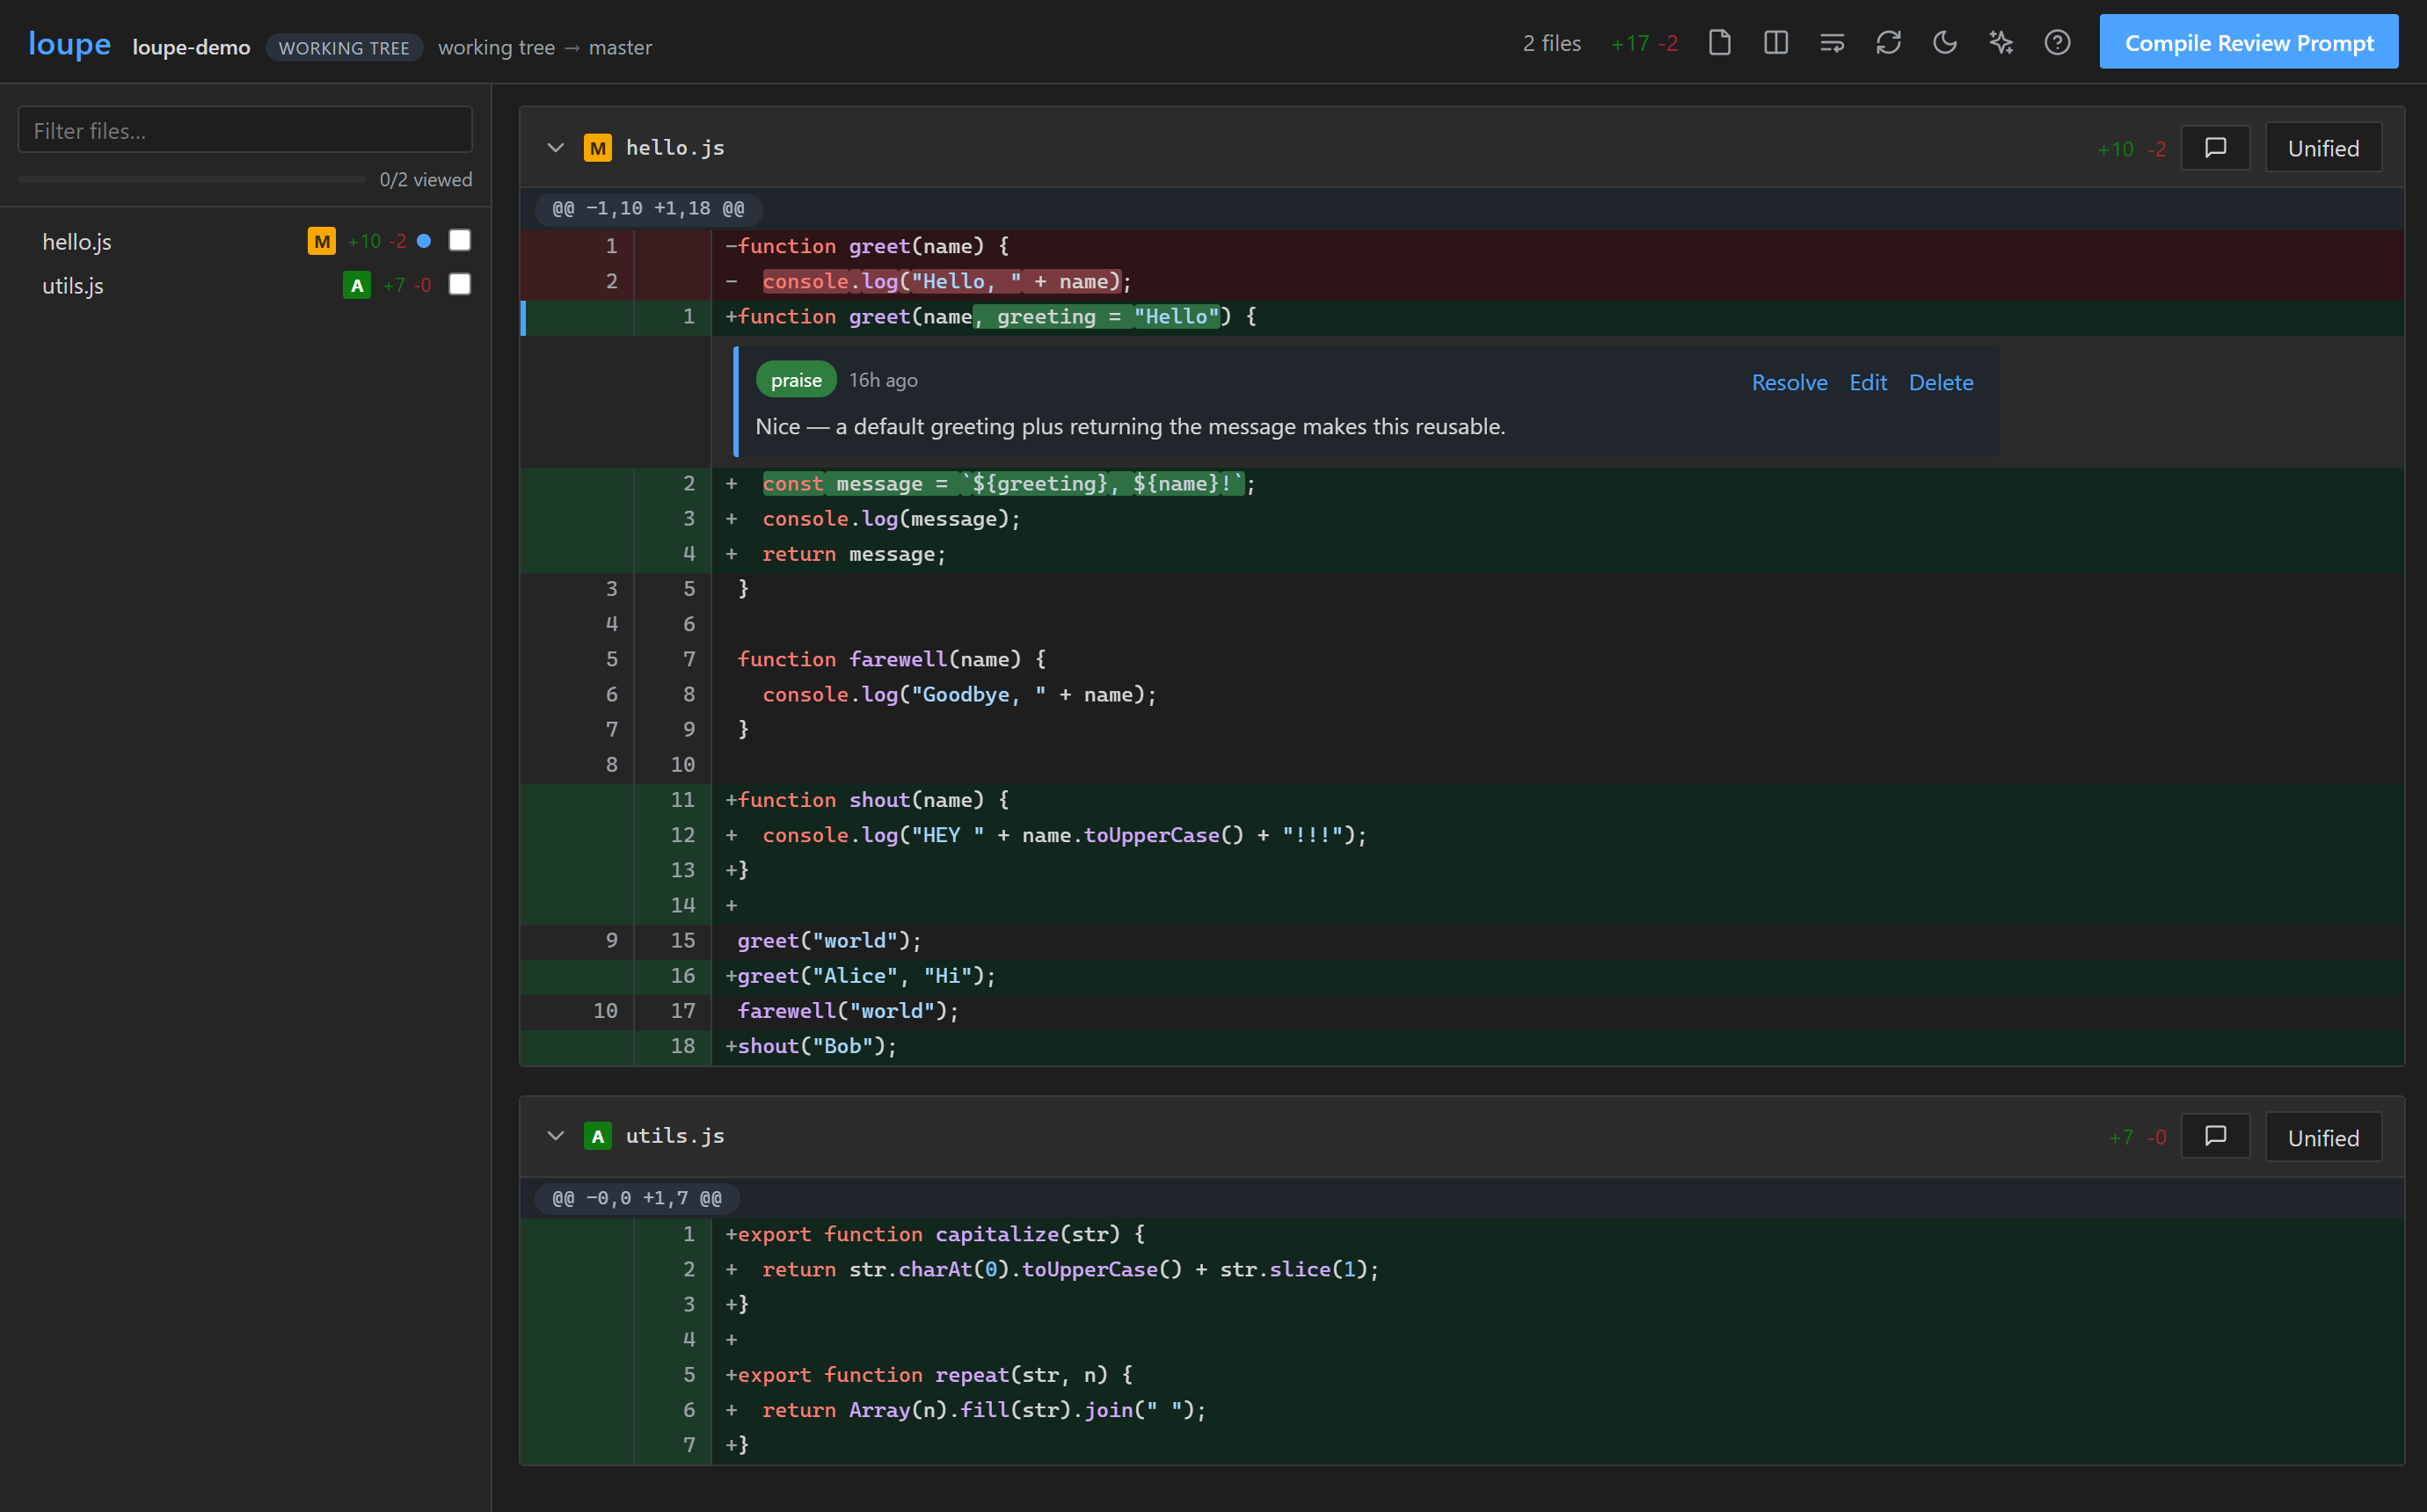The image size is (2427, 1512).
Task: Mark hello.js as viewed checkbox
Action: 459,240
